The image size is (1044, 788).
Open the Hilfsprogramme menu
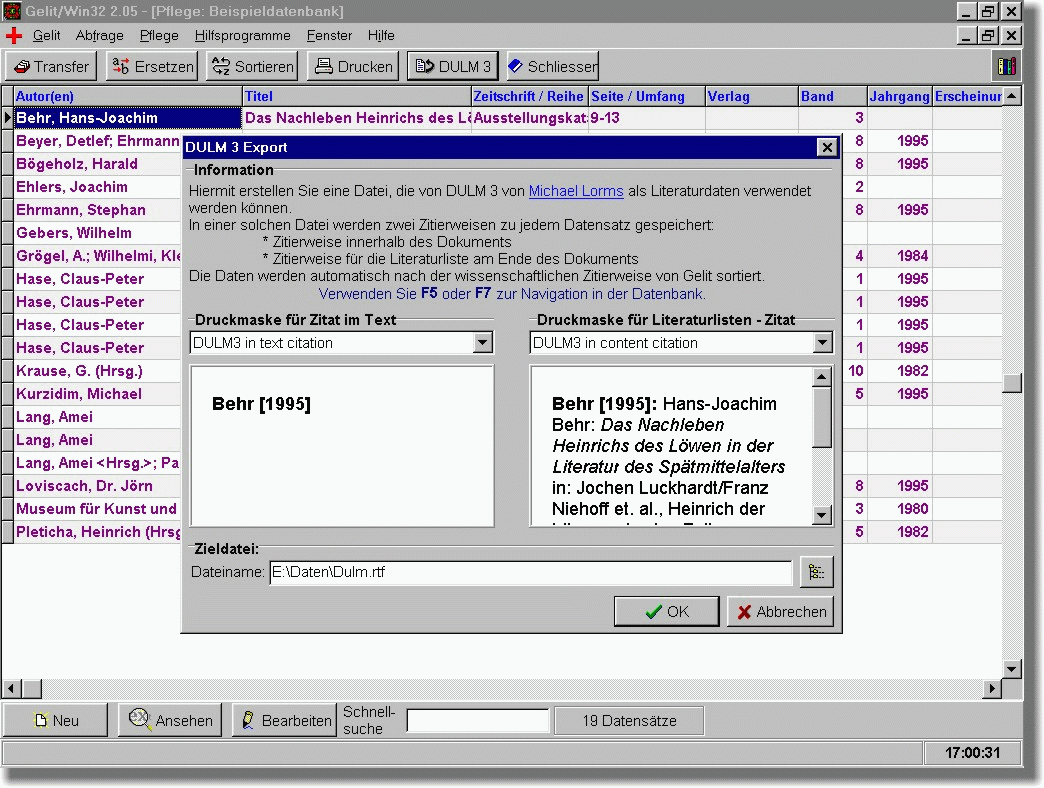click(242, 36)
